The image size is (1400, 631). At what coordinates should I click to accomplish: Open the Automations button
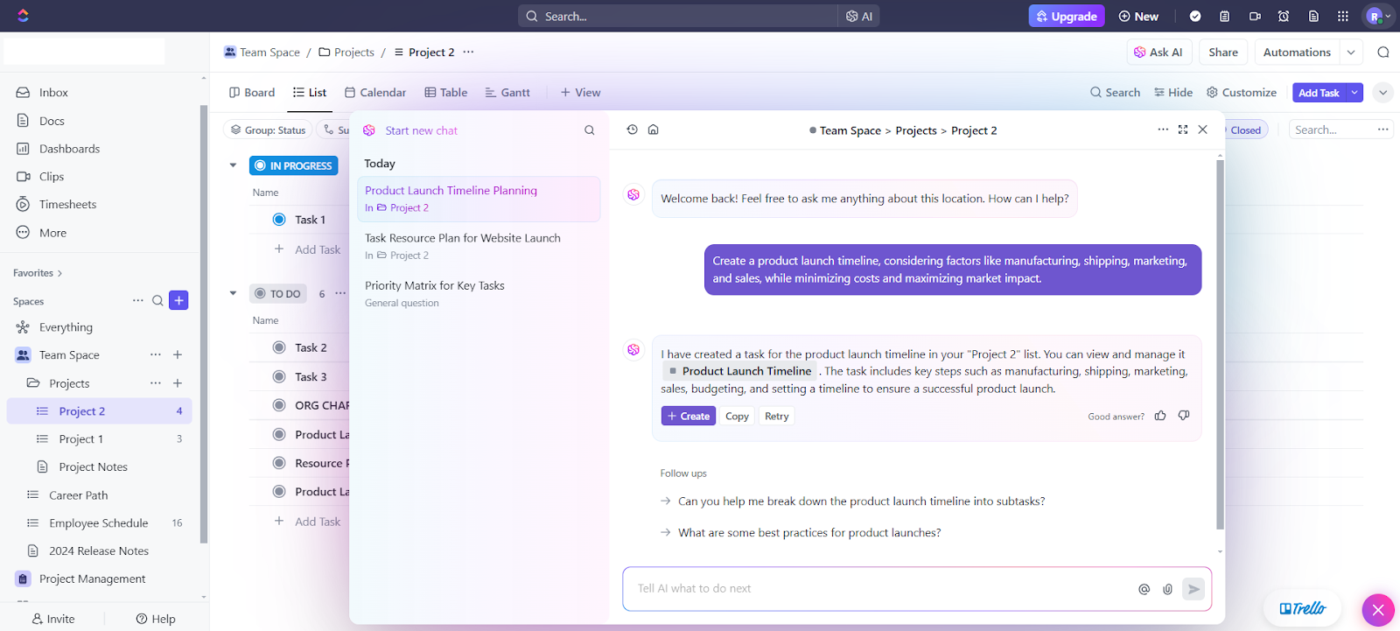tap(1296, 52)
